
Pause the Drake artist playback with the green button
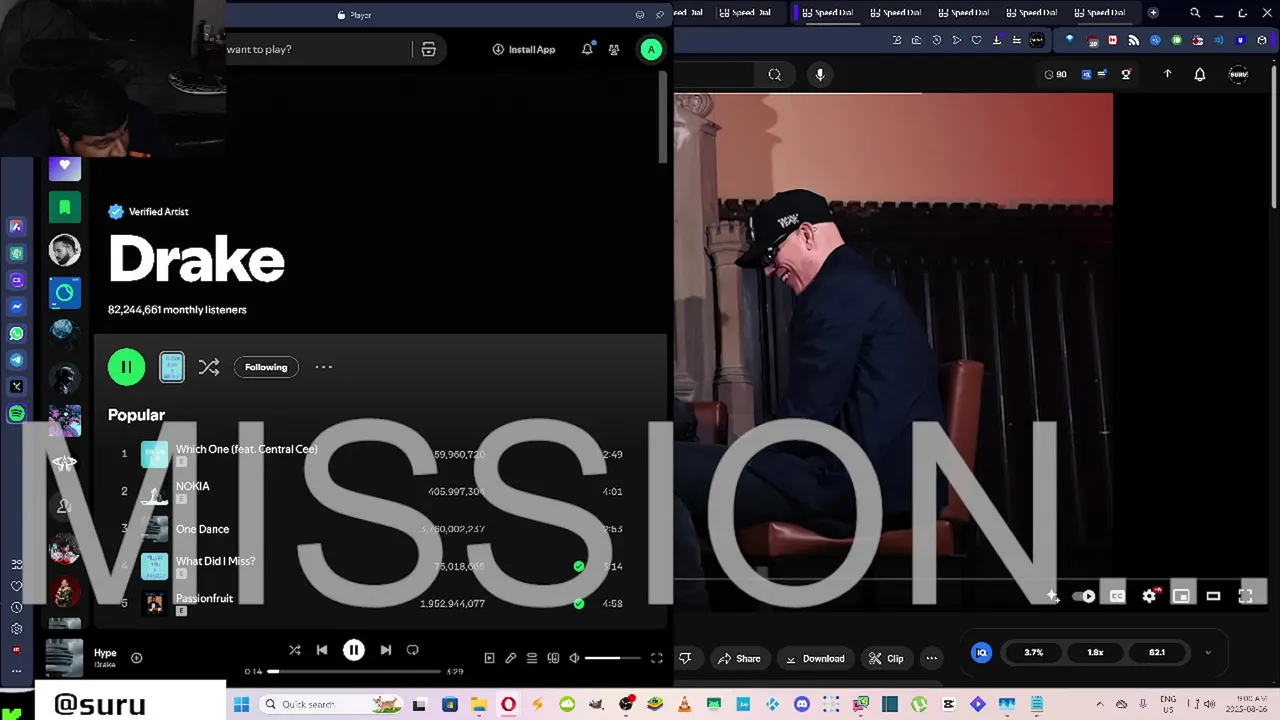[x=126, y=367]
